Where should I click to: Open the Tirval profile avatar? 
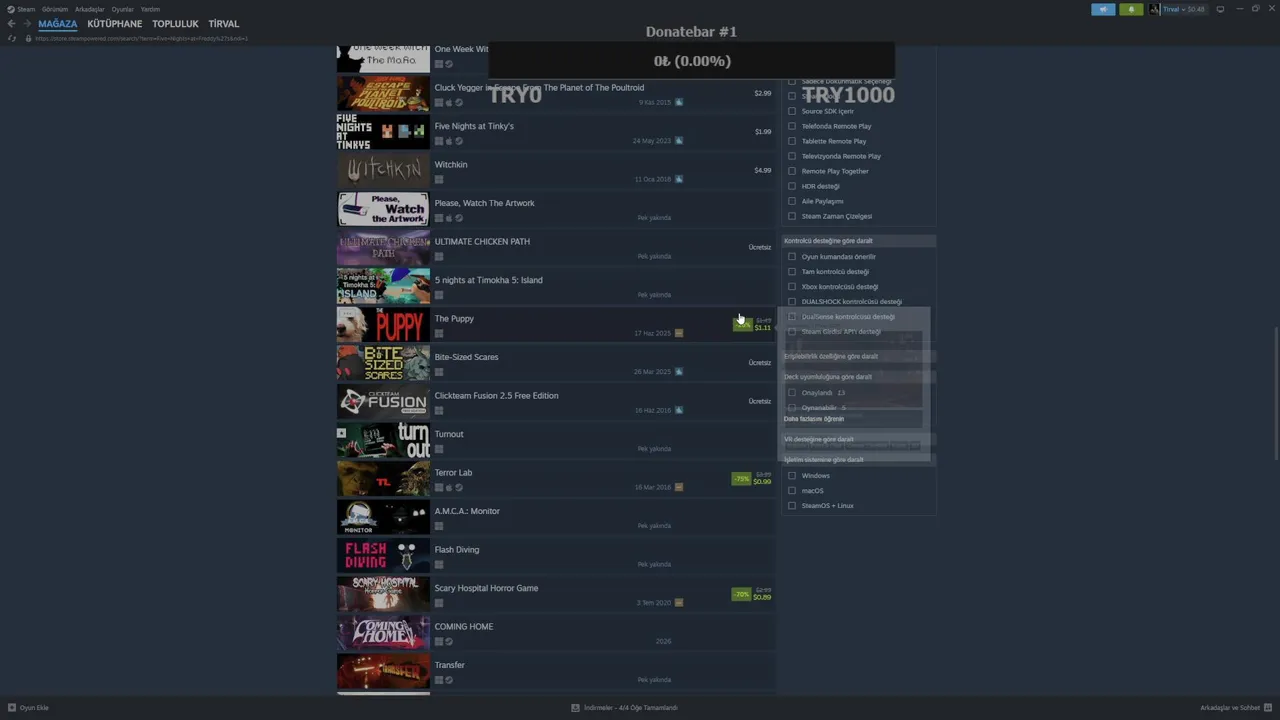click(x=1155, y=9)
